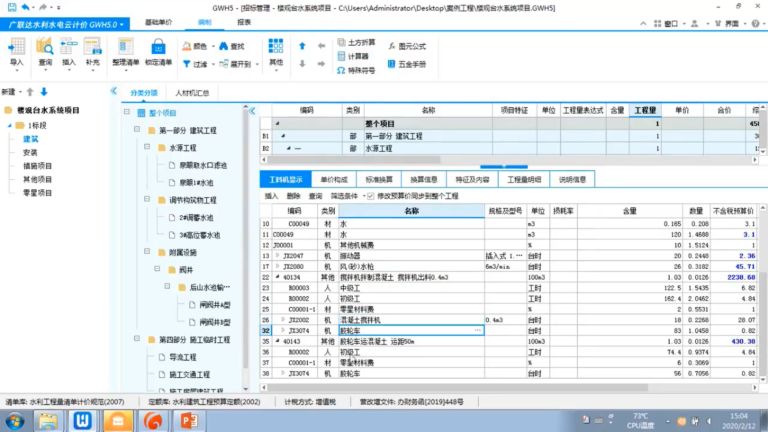Switch to the 单价构成 tab

(x=334, y=180)
